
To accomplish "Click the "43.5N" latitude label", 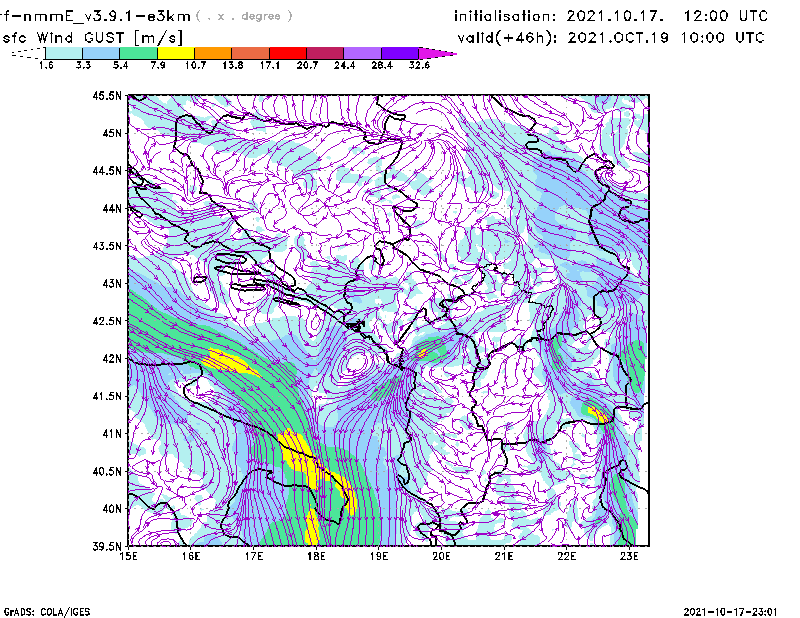I will click(x=108, y=246).
